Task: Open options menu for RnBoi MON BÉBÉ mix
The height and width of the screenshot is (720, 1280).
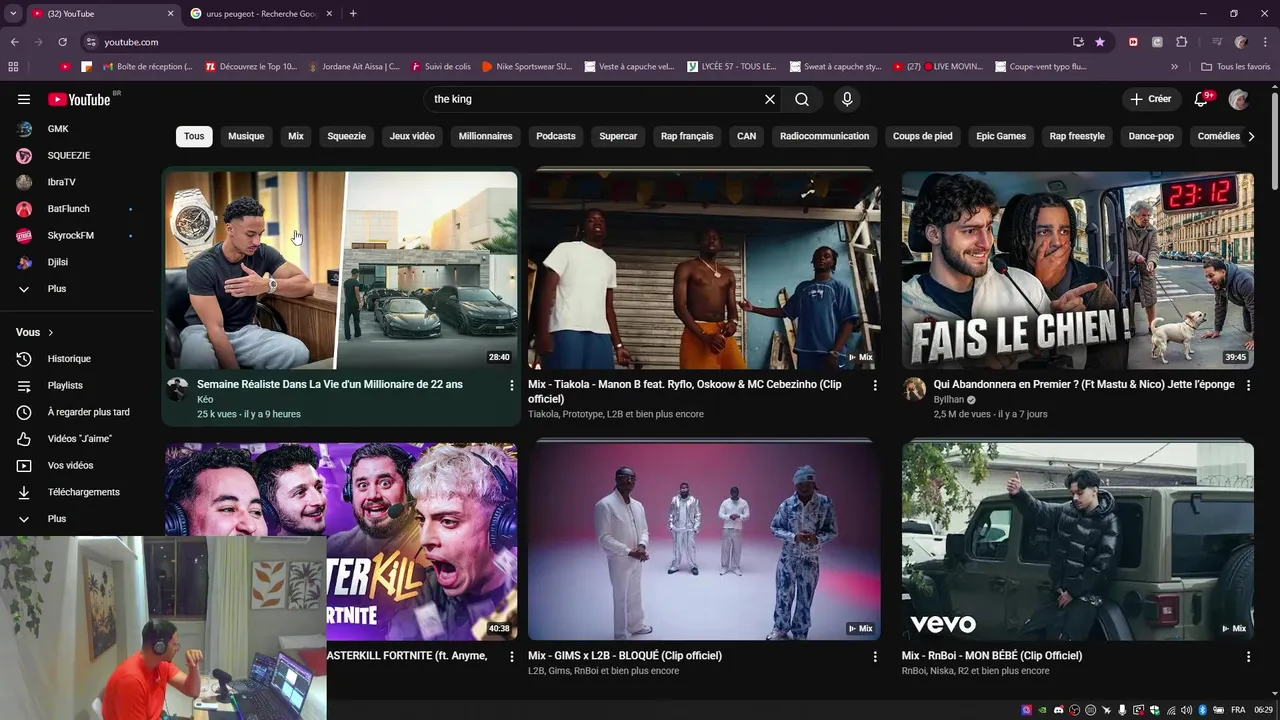Action: click(x=1248, y=657)
